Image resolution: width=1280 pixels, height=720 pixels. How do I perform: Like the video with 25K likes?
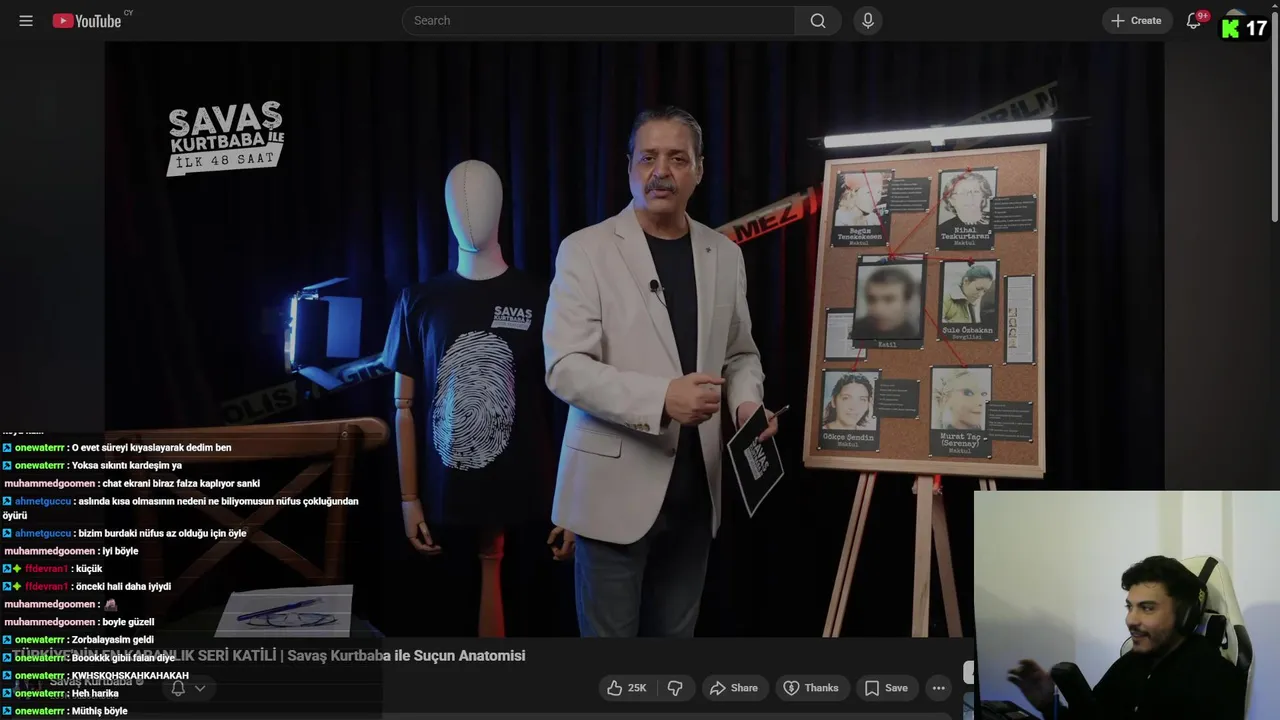pos(626,688)
